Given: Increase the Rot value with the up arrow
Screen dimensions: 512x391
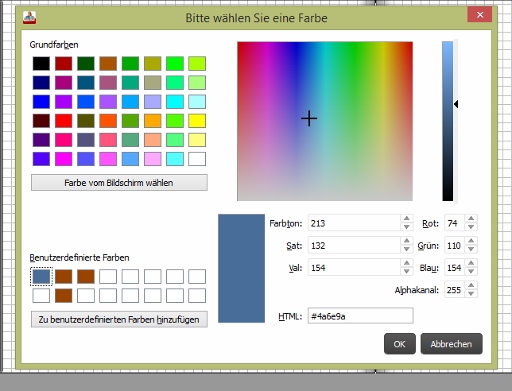Looking at the screenshot, I should pyautogui.click(x=471, y=219).
